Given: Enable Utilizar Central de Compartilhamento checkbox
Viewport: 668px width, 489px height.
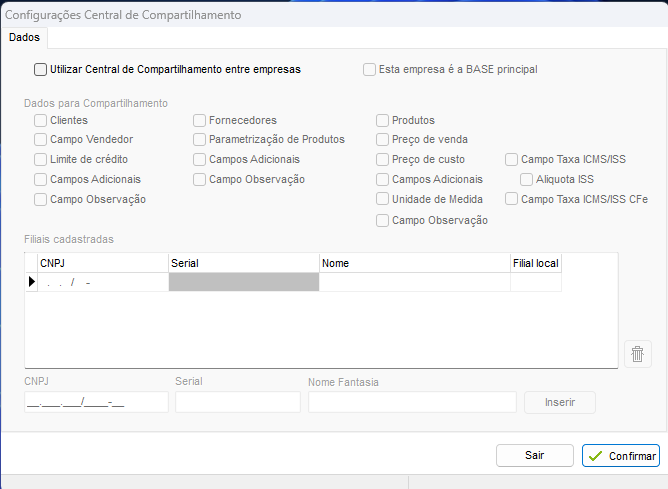Looking at the screenshot, I should point(41,70).
